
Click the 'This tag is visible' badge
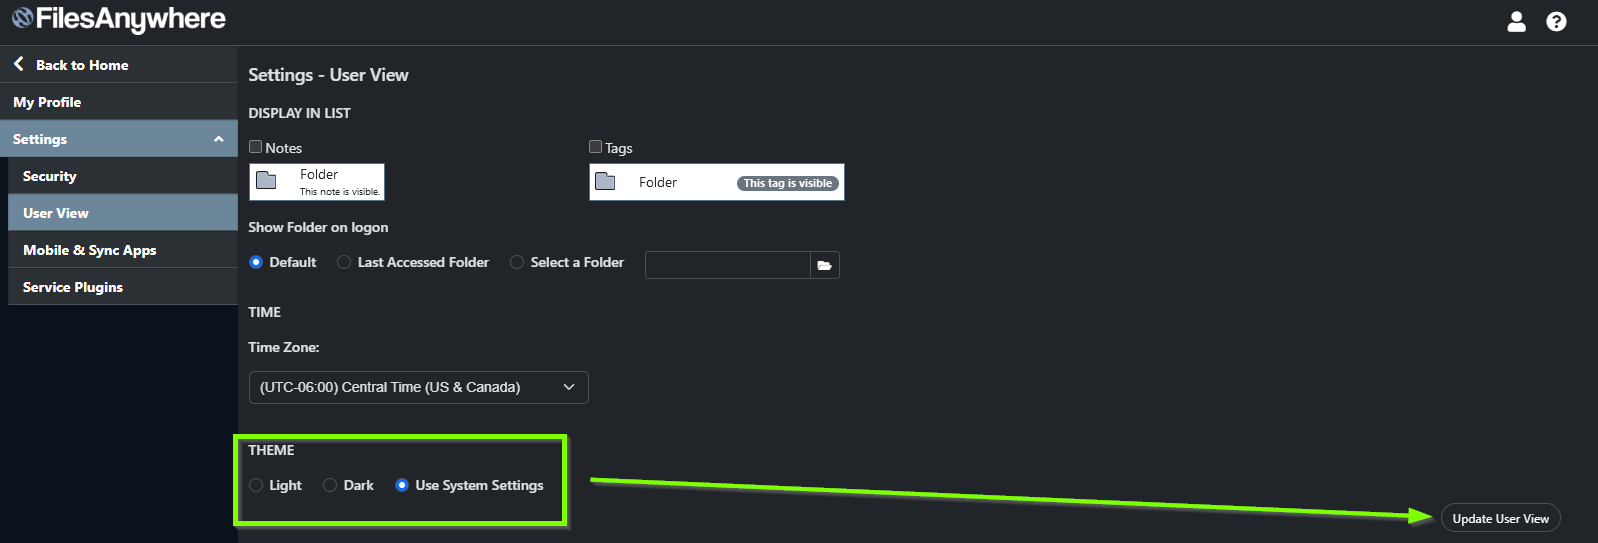788,183
